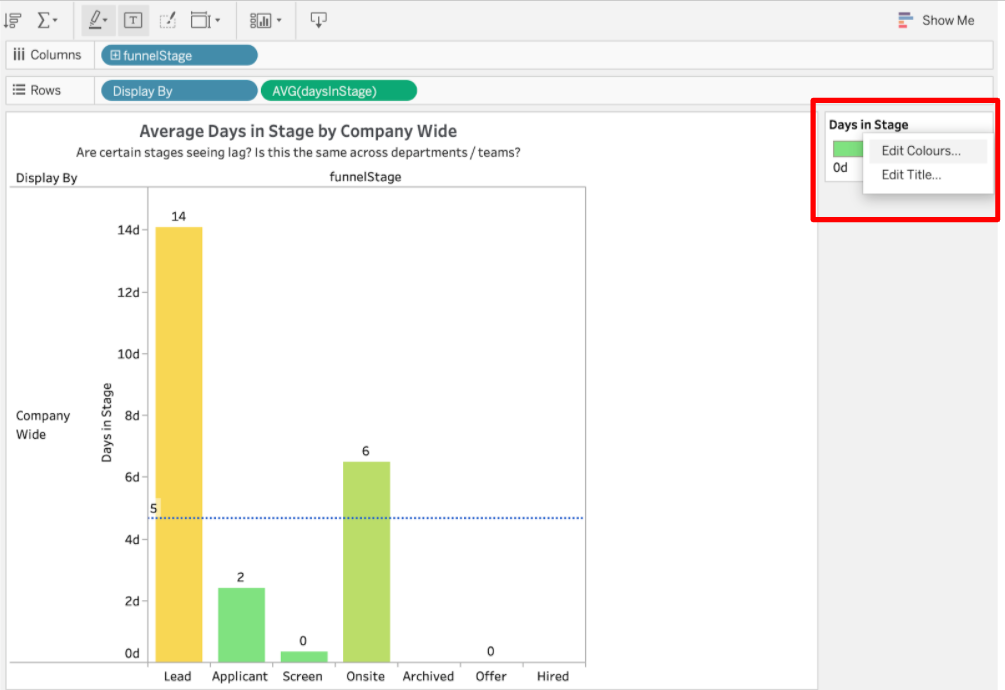The width and height of the screenshot is (1005, 690).
Task: Toggle the Show Mark Labels icon
Action: 133,20
